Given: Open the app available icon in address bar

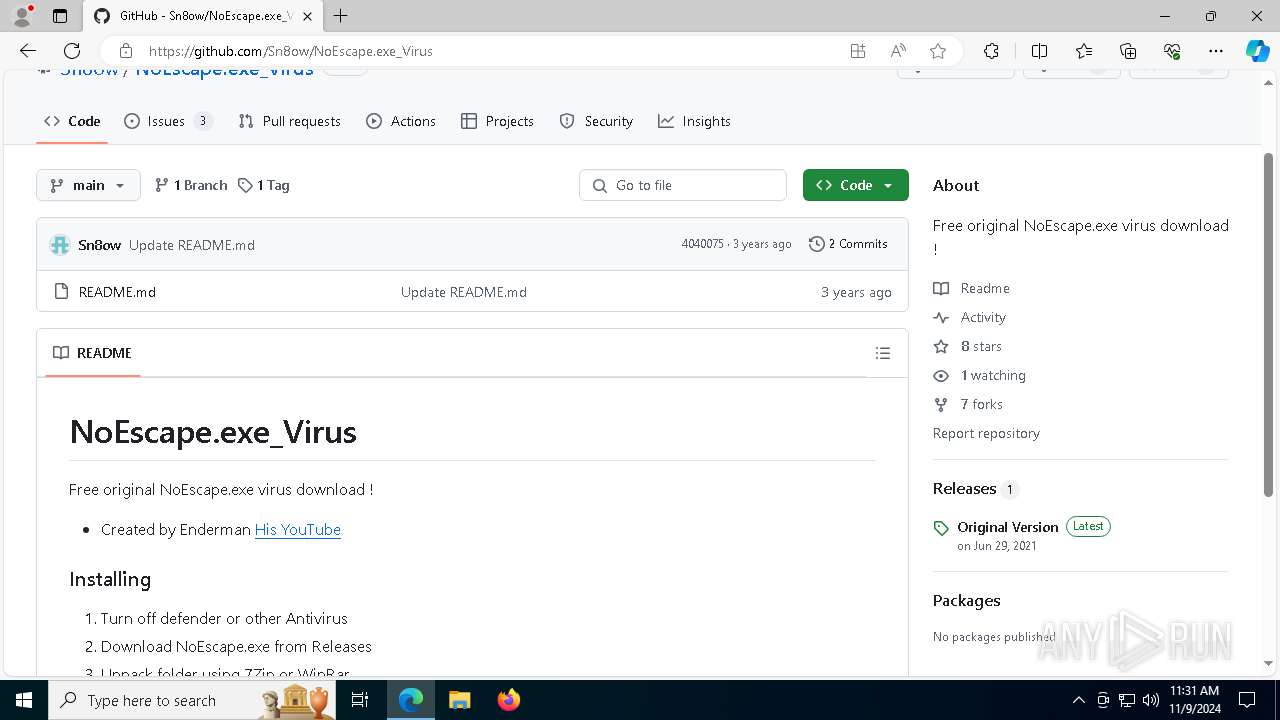Looking at the screenshot, I should [x=858, y=51].
